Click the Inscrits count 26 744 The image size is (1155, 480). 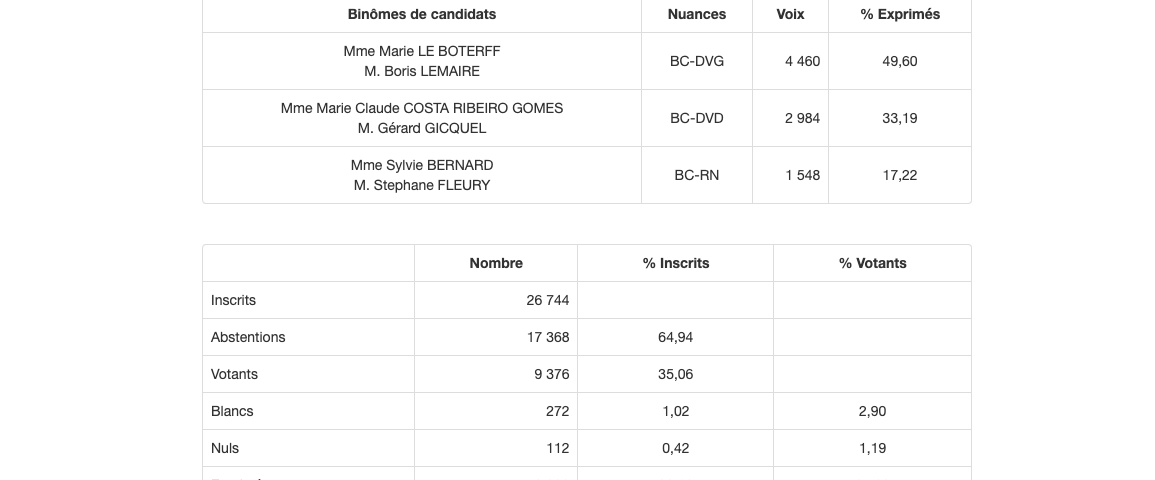548,300
